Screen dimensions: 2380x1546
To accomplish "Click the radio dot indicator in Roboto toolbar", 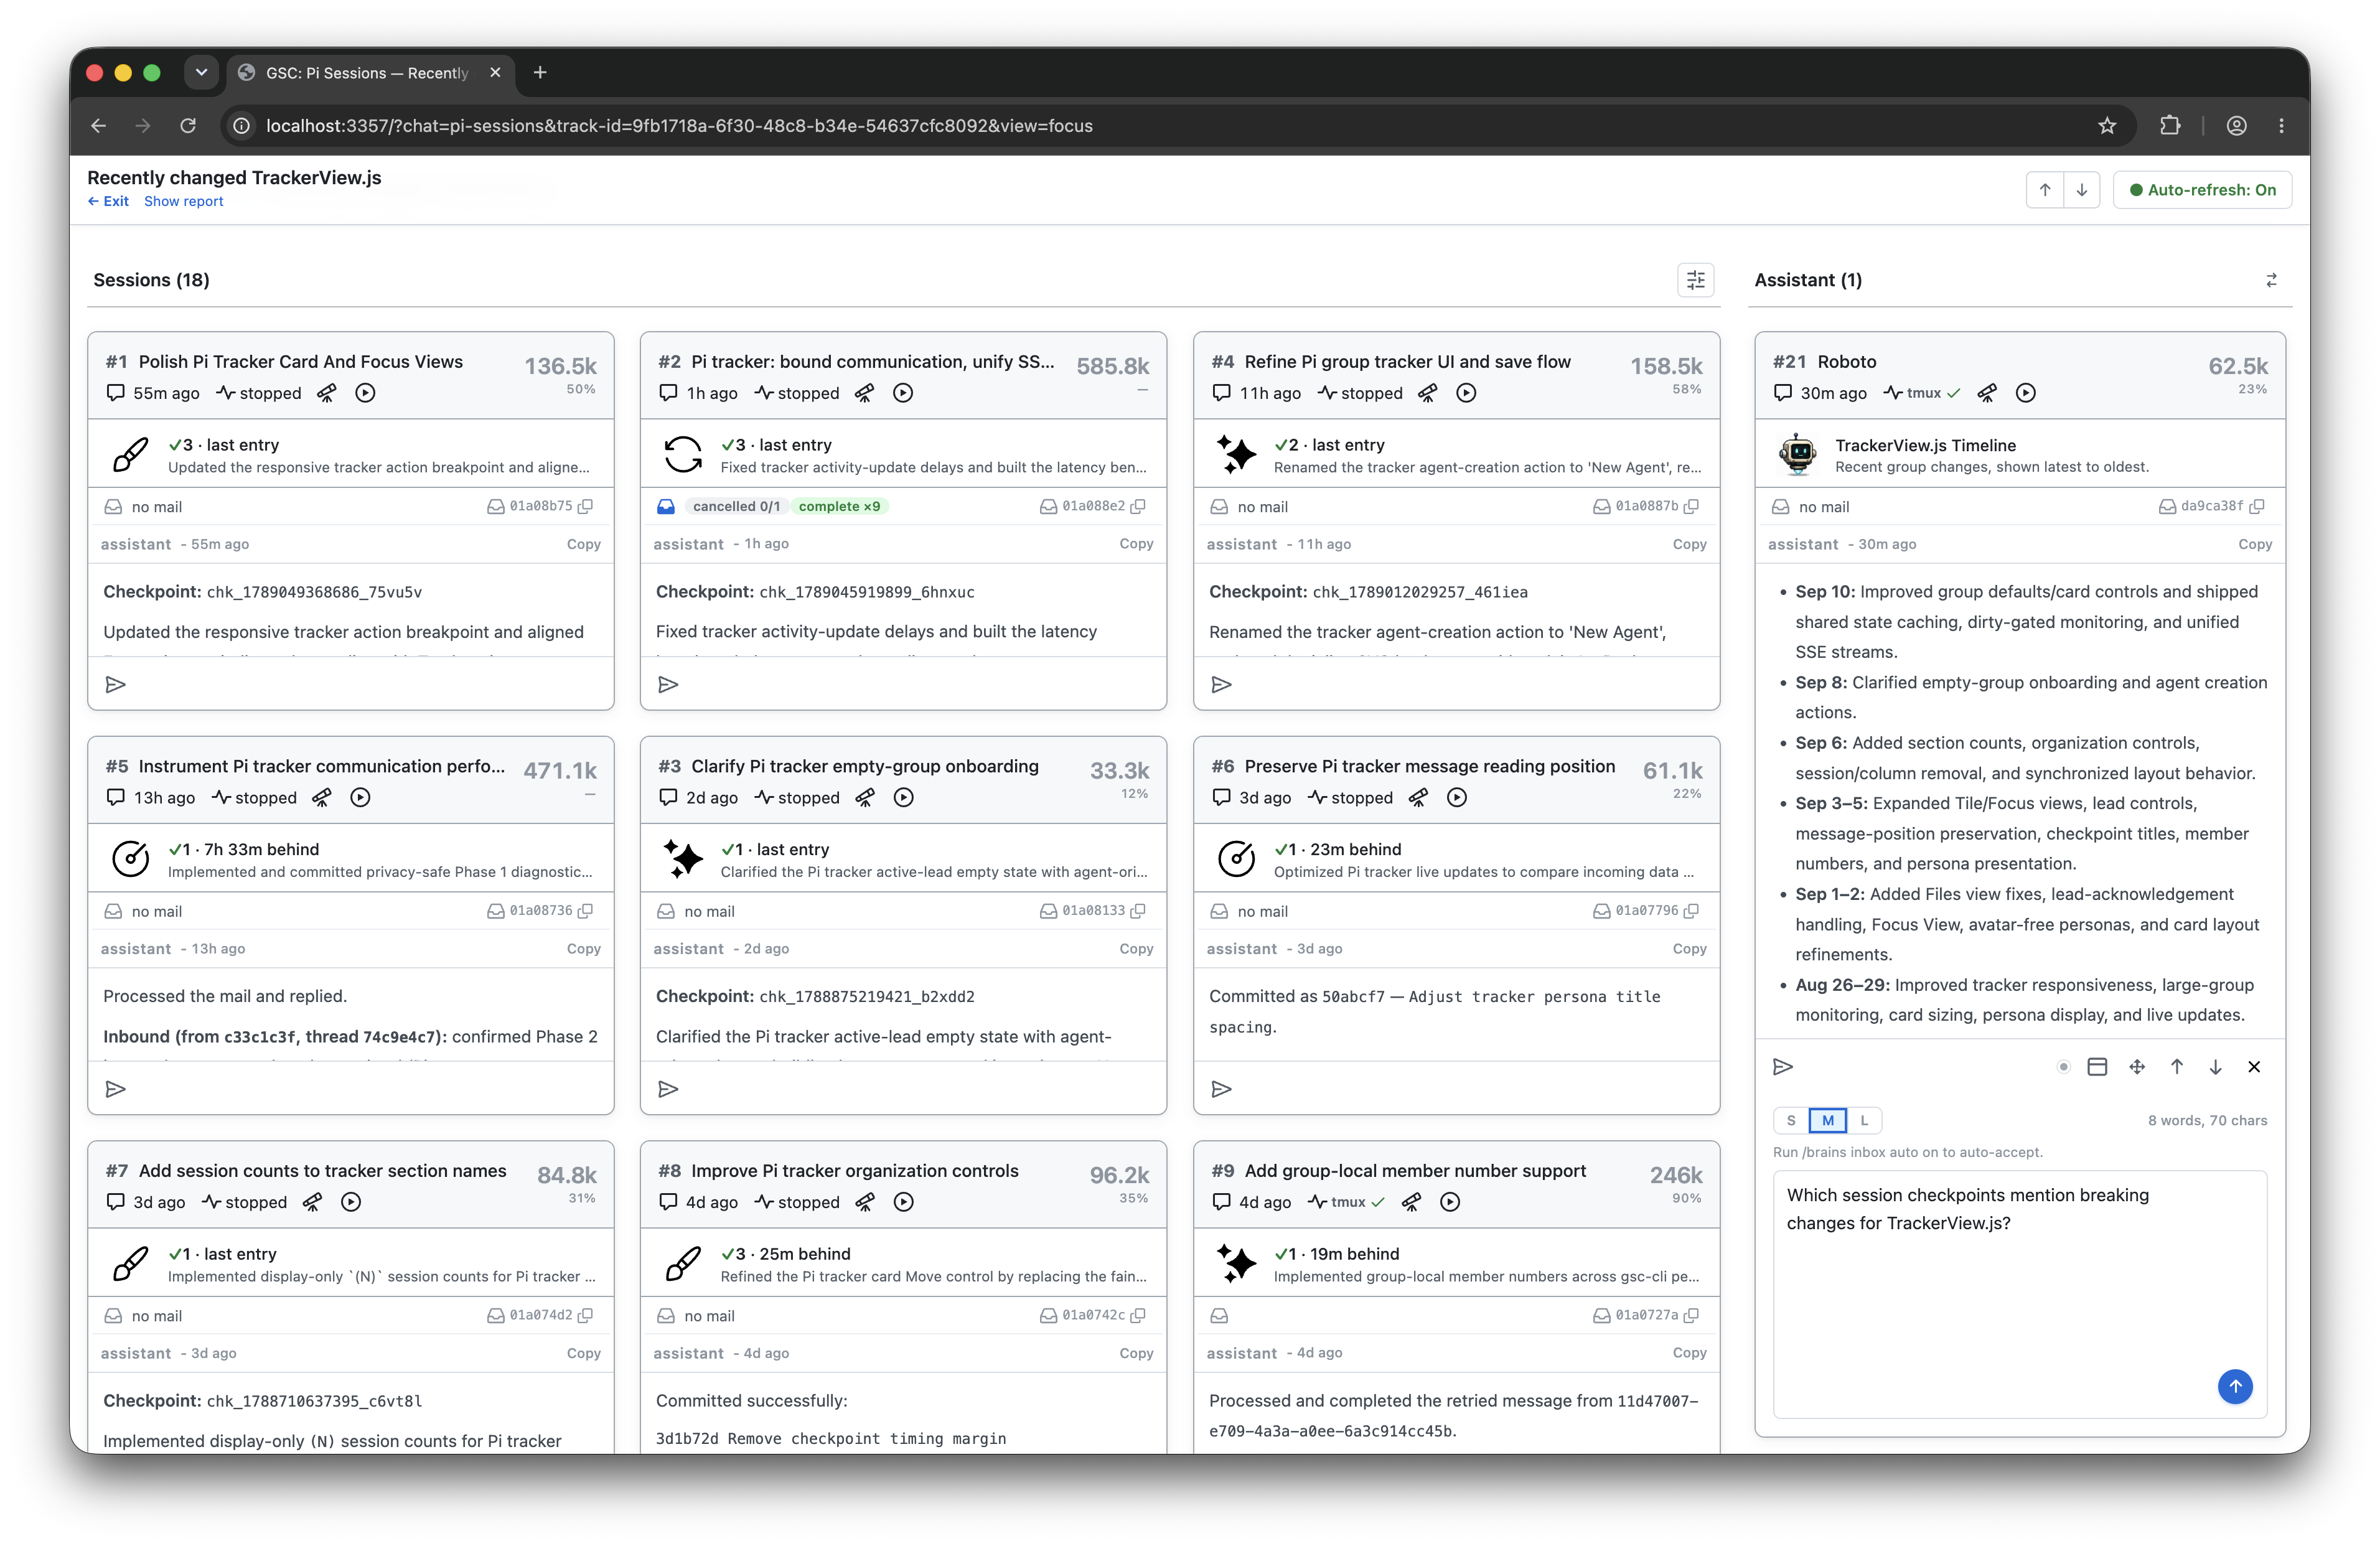I will pyautogui.click(x=2063, y=1066).
